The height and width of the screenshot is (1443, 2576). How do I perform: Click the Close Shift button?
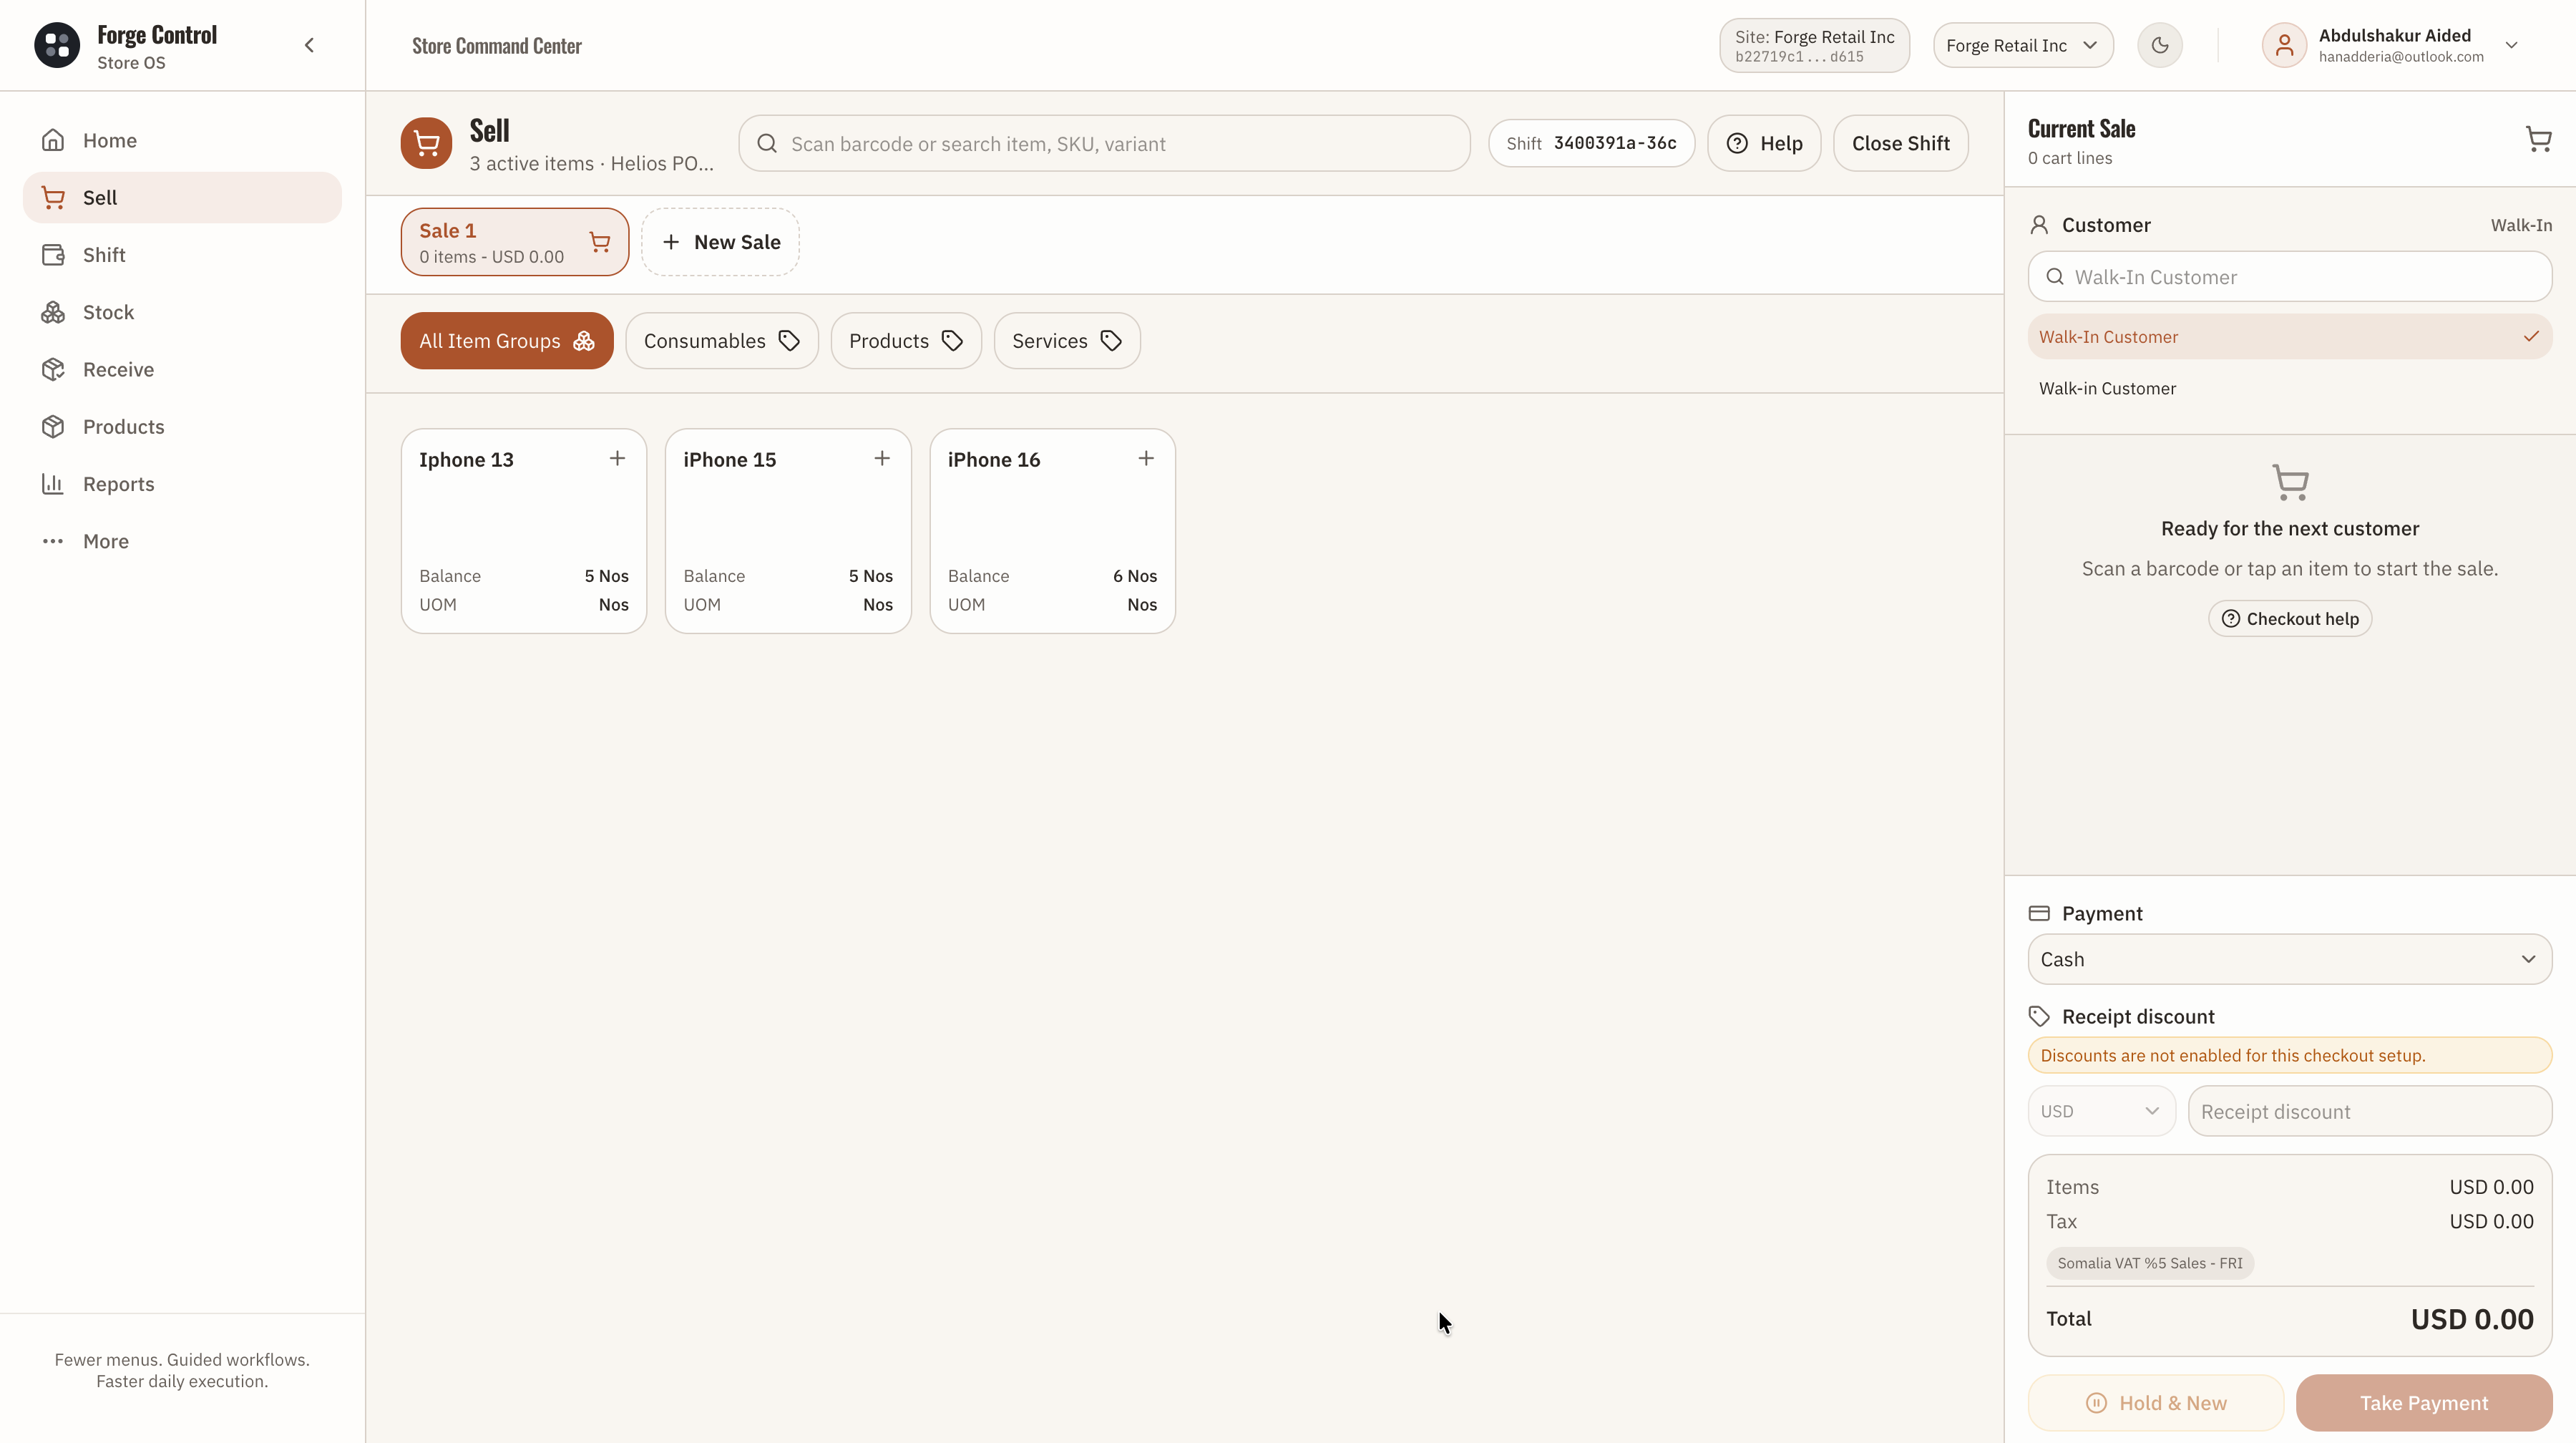(1900, 143)
